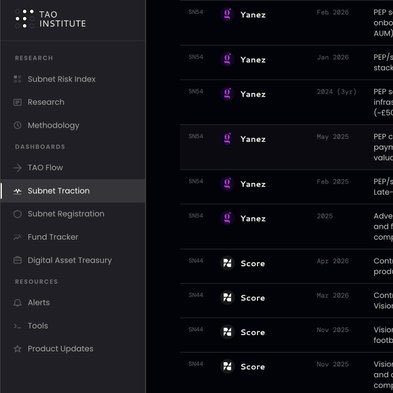Click the Research page icon
Image resolution: width=393 pixels, height=393 pixels.
pyautogui.click(x=17, y=102)
